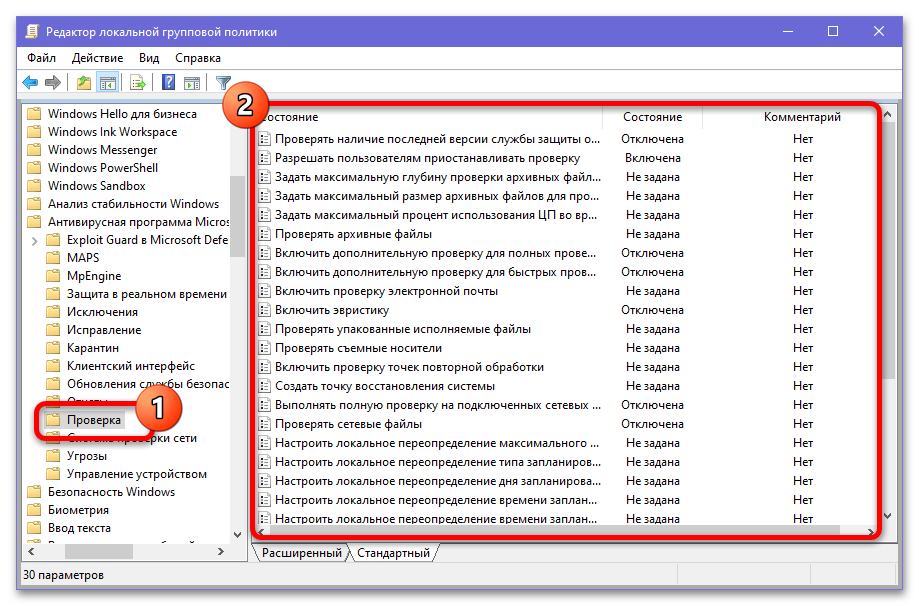The image size is (919, 606).
Task: Click the Back arrow toolbar icon
Action: point(30,83)
